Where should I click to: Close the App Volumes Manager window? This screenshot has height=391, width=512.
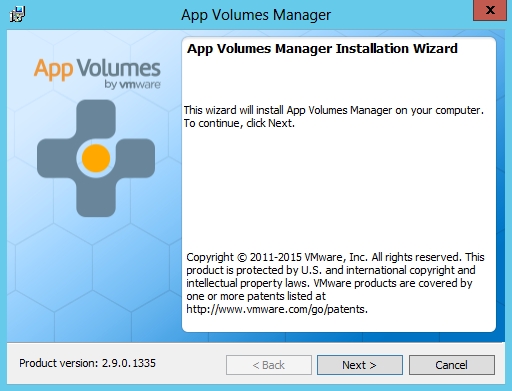(490, 10)
